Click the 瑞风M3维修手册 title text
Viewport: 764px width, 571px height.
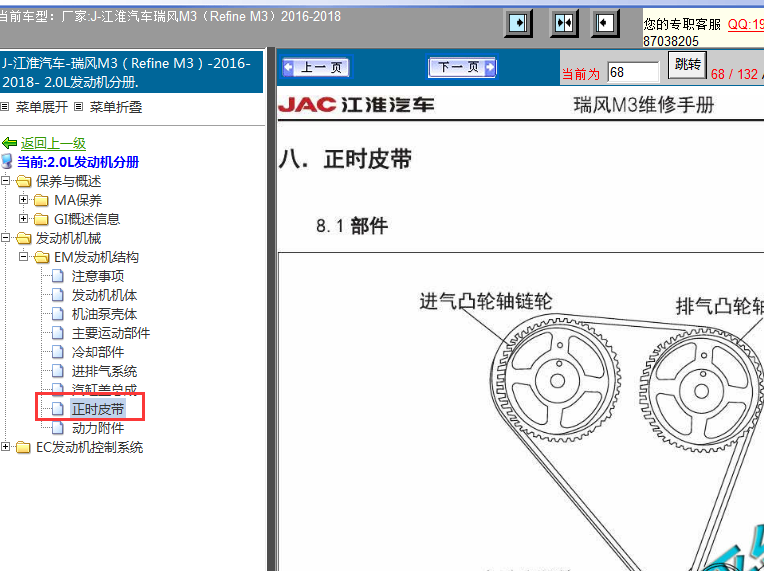click(x=644, y=105)
